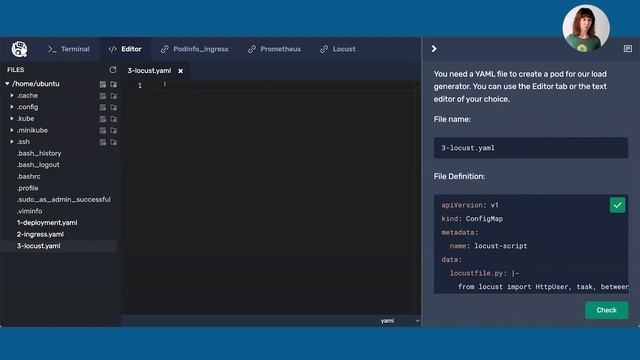Open .bash_logout file
640x360 pixels.
(38, 165)
